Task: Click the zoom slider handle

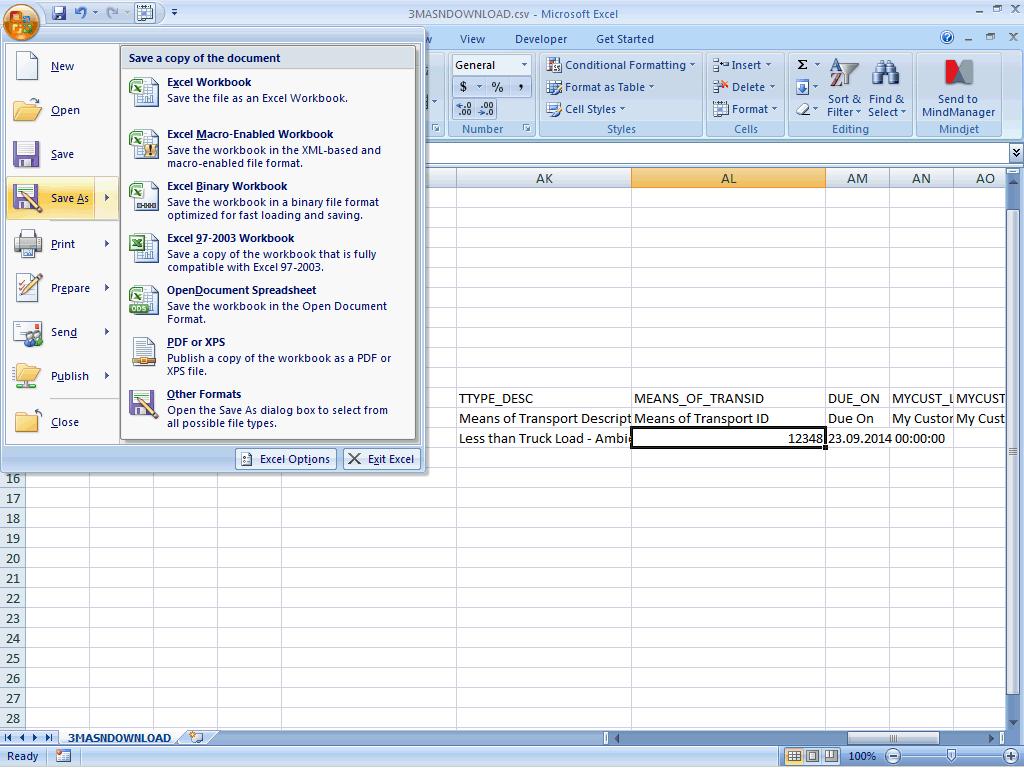Action: tap(952, 756)
